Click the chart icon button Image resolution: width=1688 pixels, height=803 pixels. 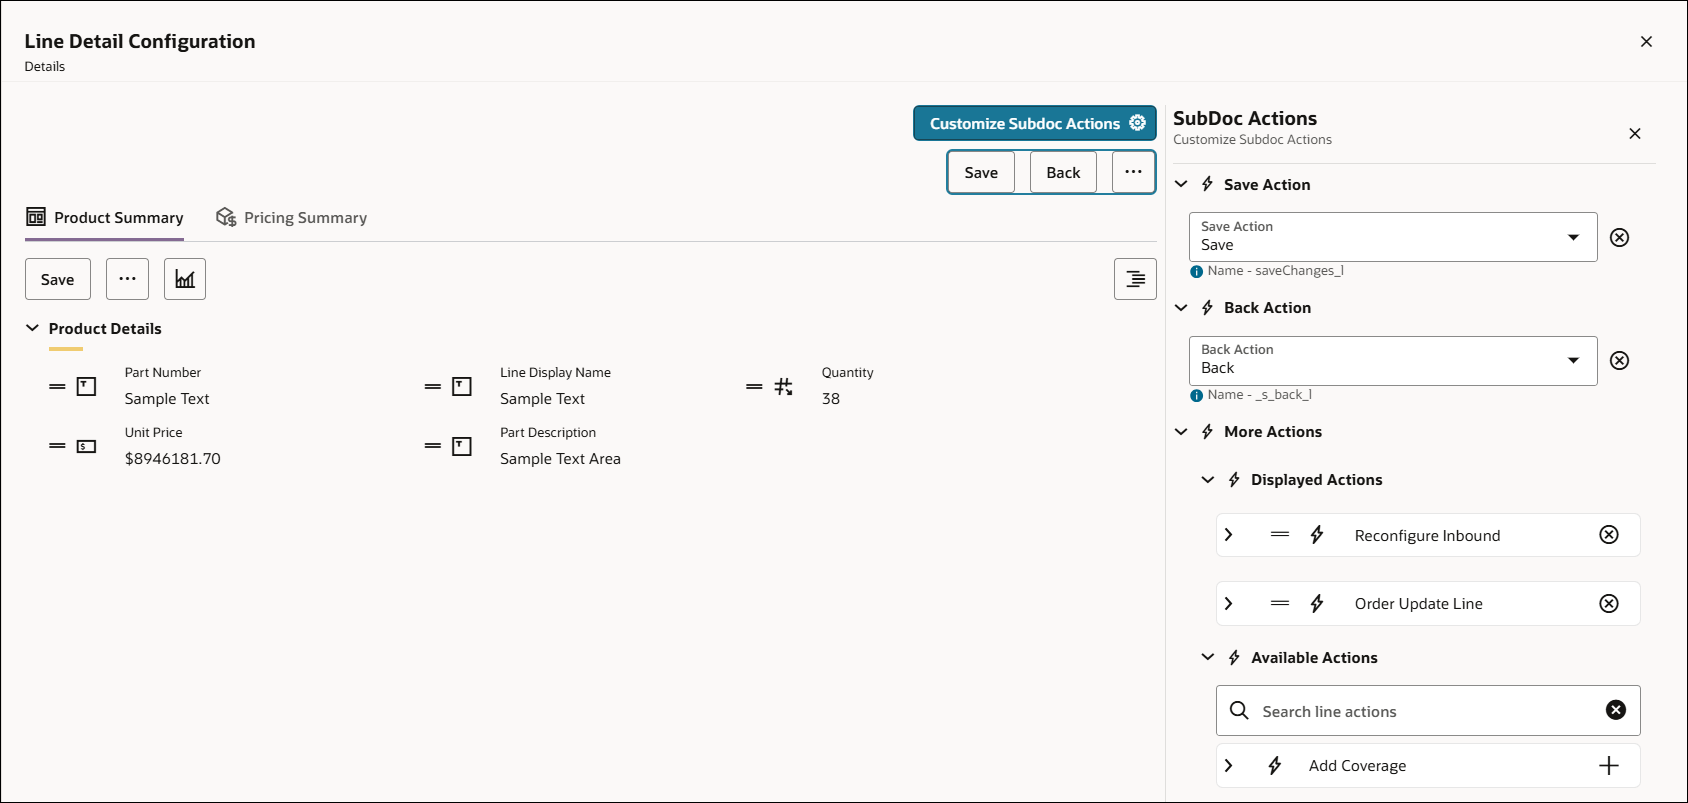click(185, 279)
